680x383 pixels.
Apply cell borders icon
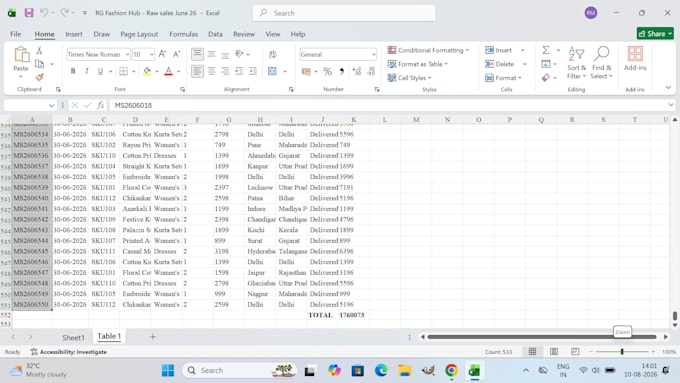coord(124,71)
